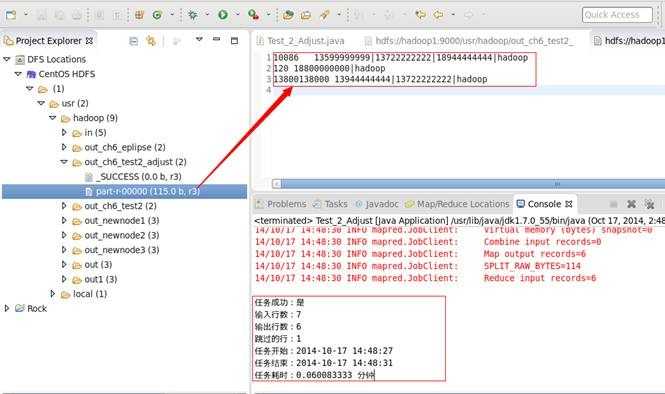Screen dimensions: 665x394
Task: Open the Back history dropdown arrow
Action: (453, 15)
